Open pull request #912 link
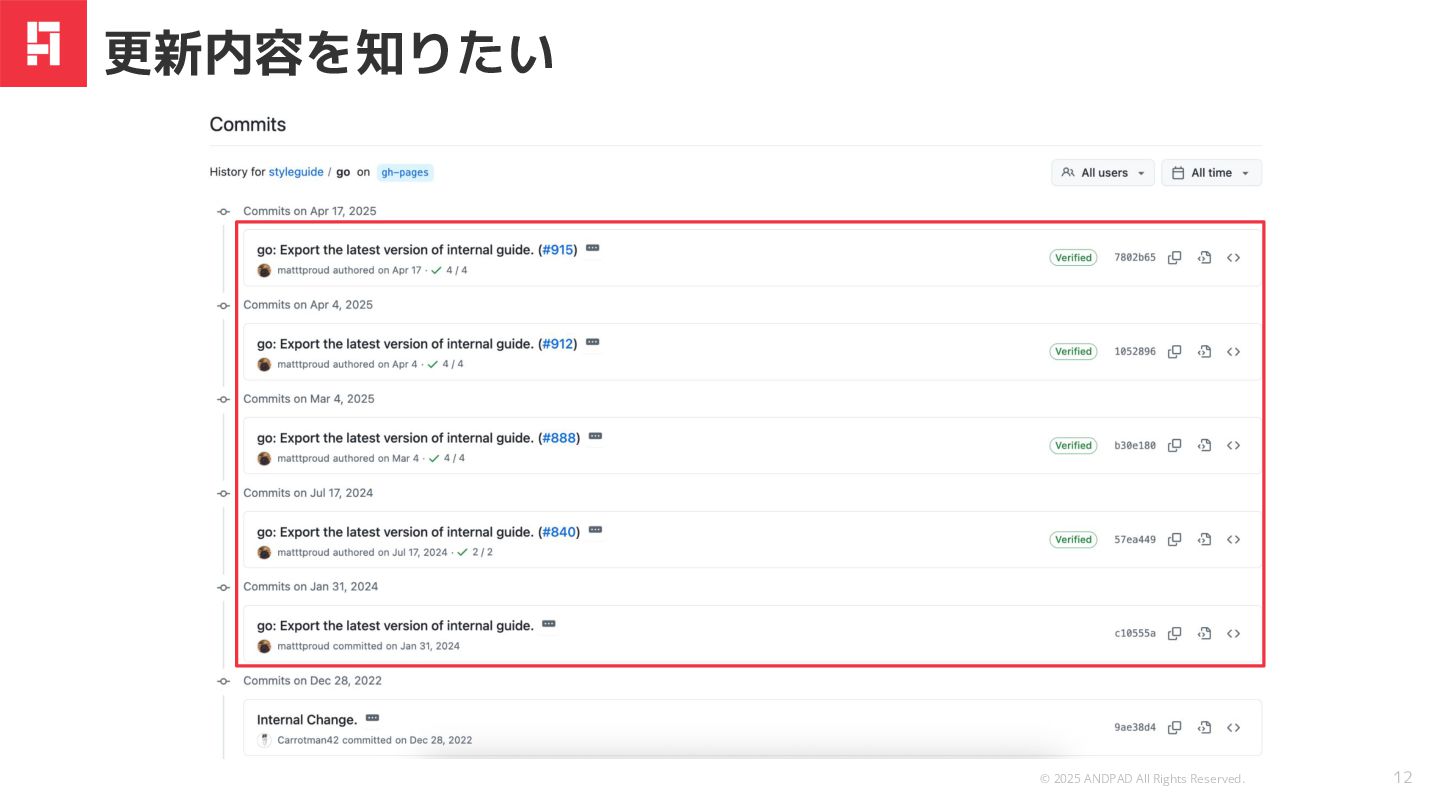 pyautogui.click(x=558, y=344)
